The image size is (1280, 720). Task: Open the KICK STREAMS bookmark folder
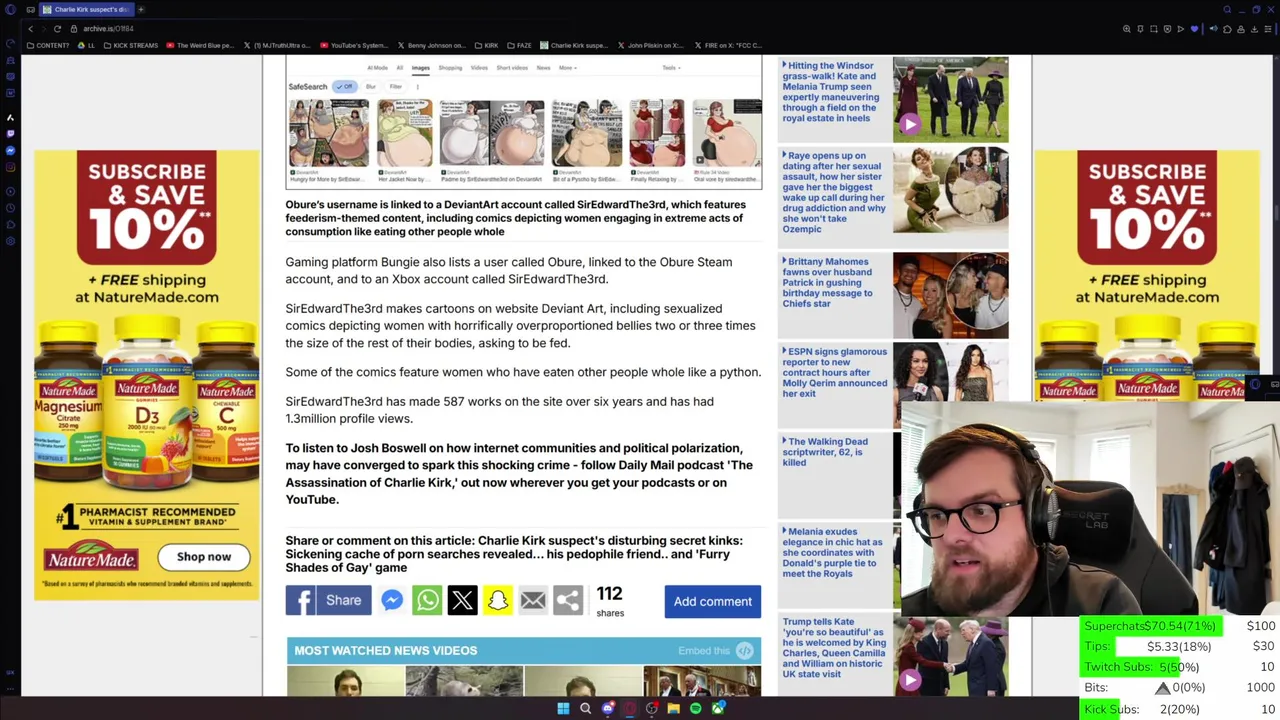[x=129, y=45]
